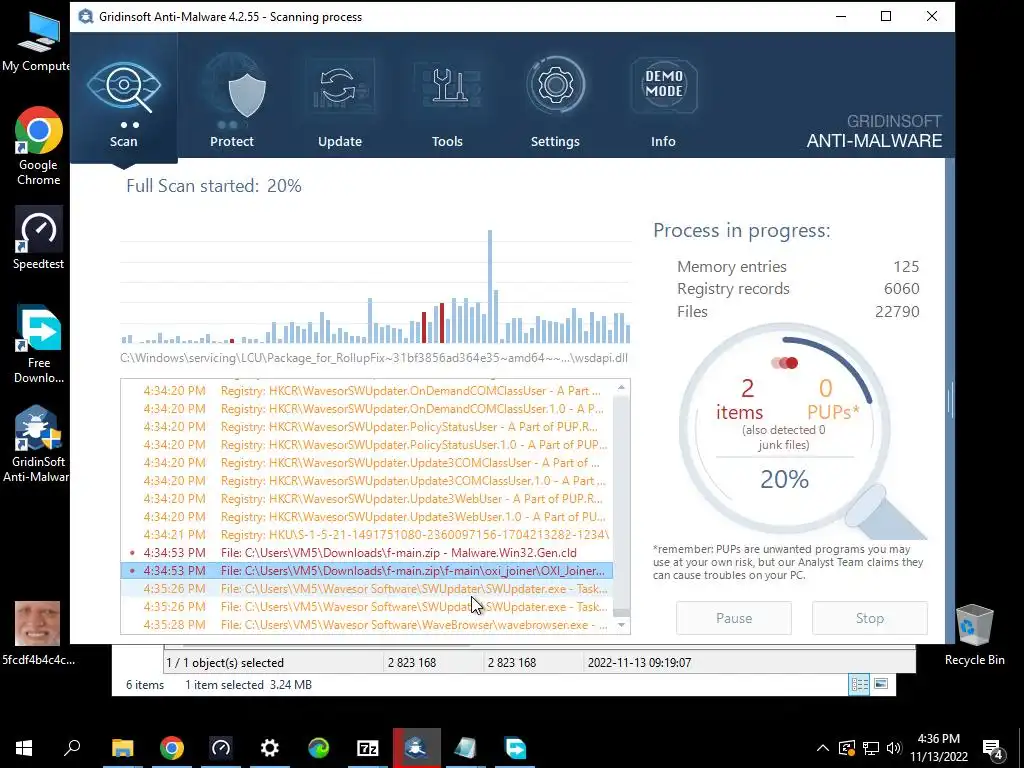Minimize the Gridinsoft Anti-Malware window
1024x768 pixels.
coord(841,16)
